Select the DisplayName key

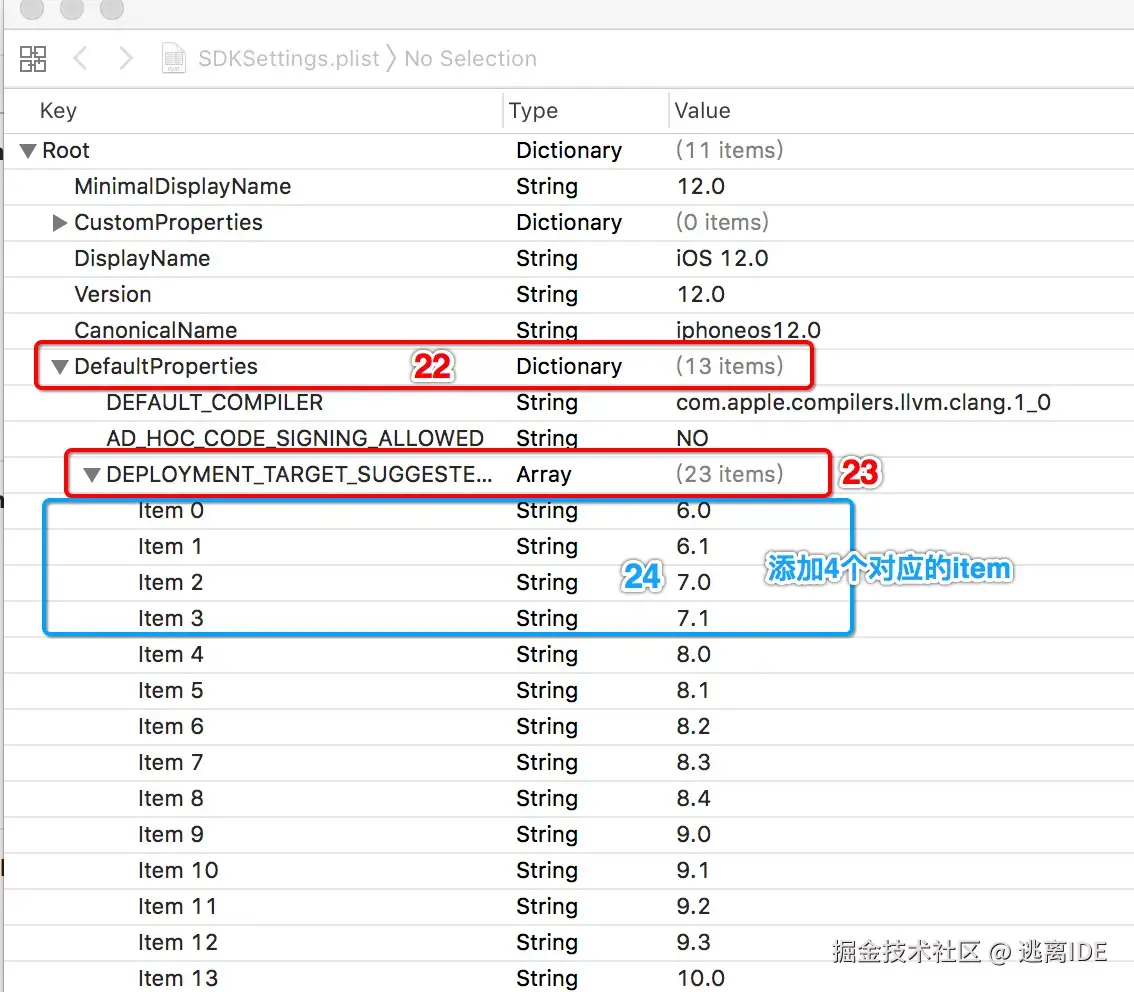142,259
